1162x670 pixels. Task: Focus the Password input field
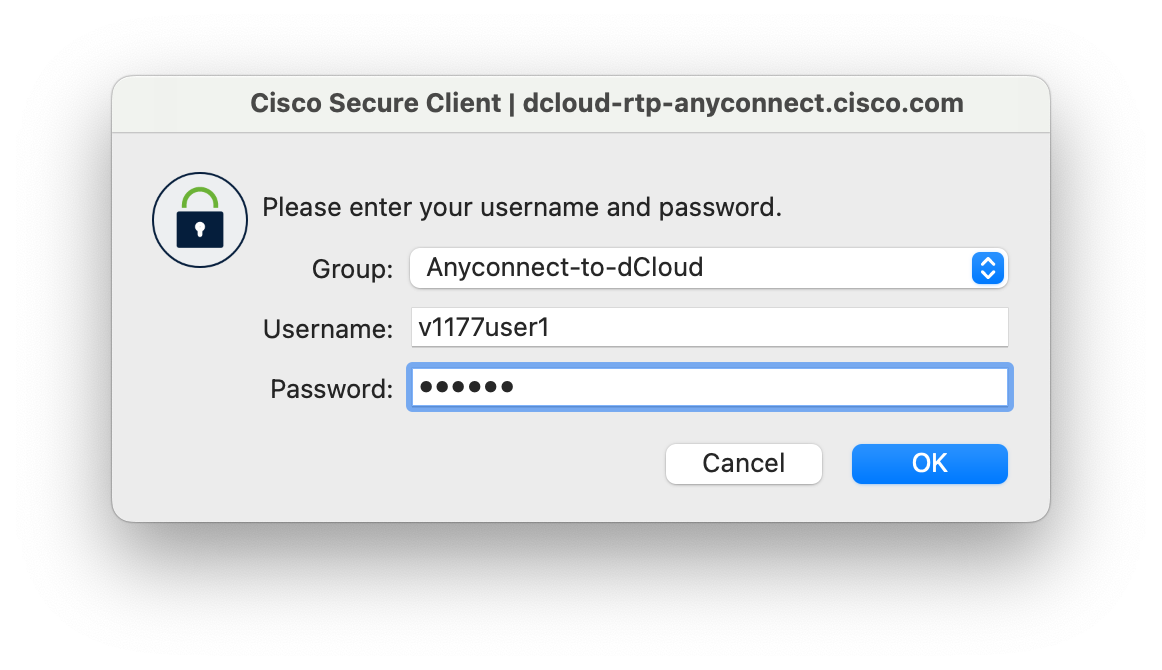[x=709, y=387]
